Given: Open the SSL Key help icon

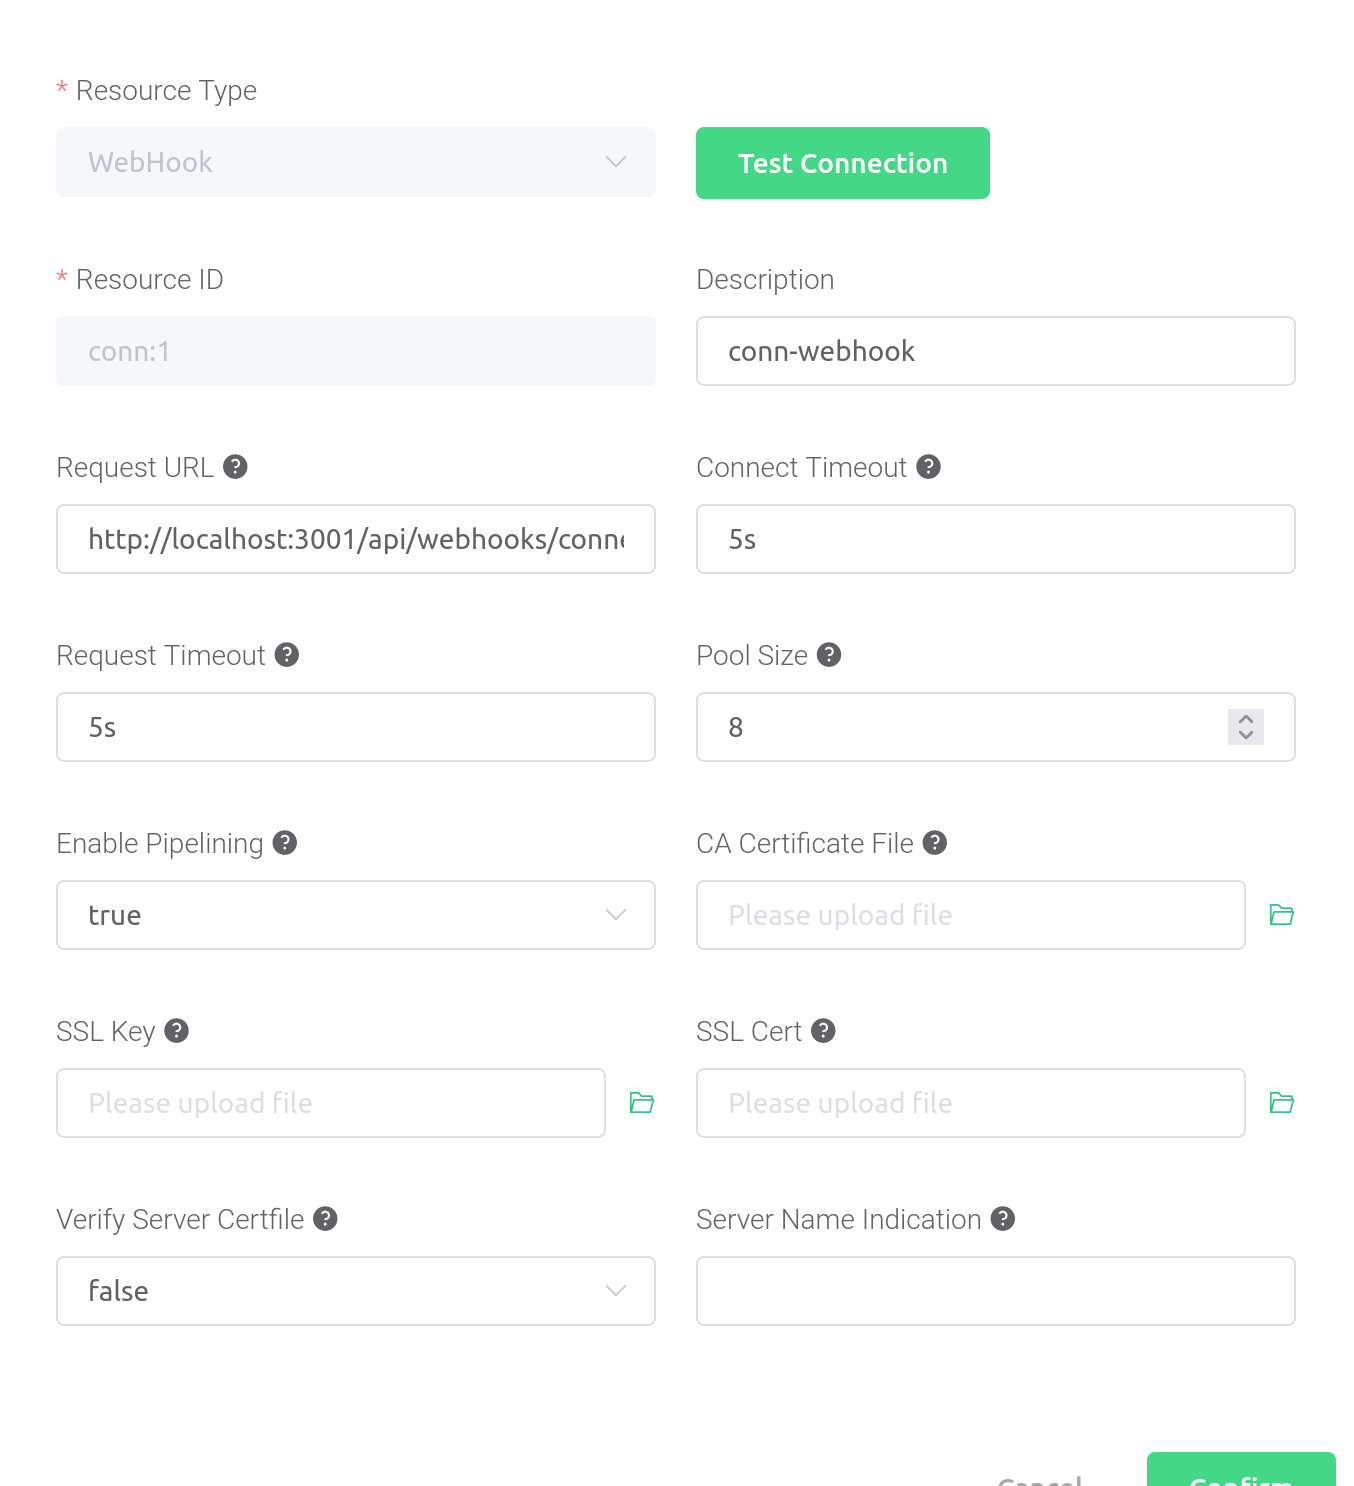Looking at the screenshot, I should [177, 1030].
